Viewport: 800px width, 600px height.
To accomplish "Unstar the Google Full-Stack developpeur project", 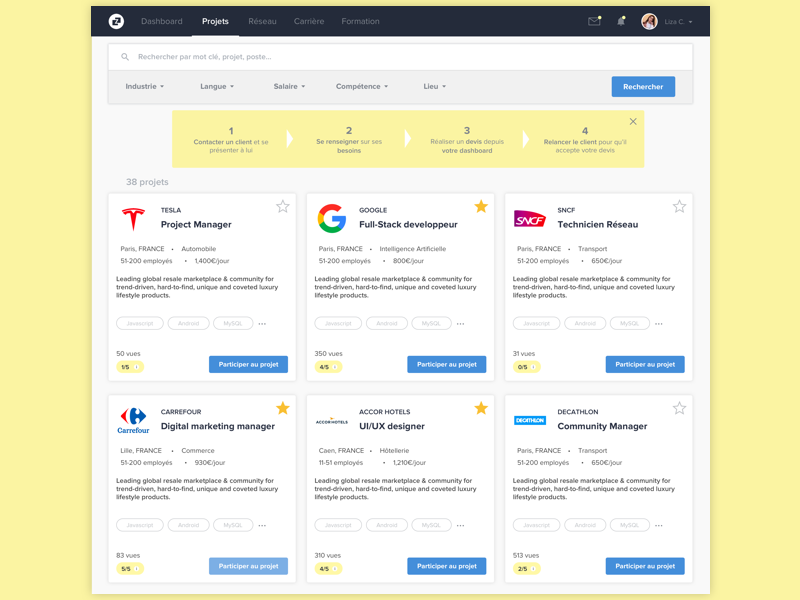I will (481, 205).
